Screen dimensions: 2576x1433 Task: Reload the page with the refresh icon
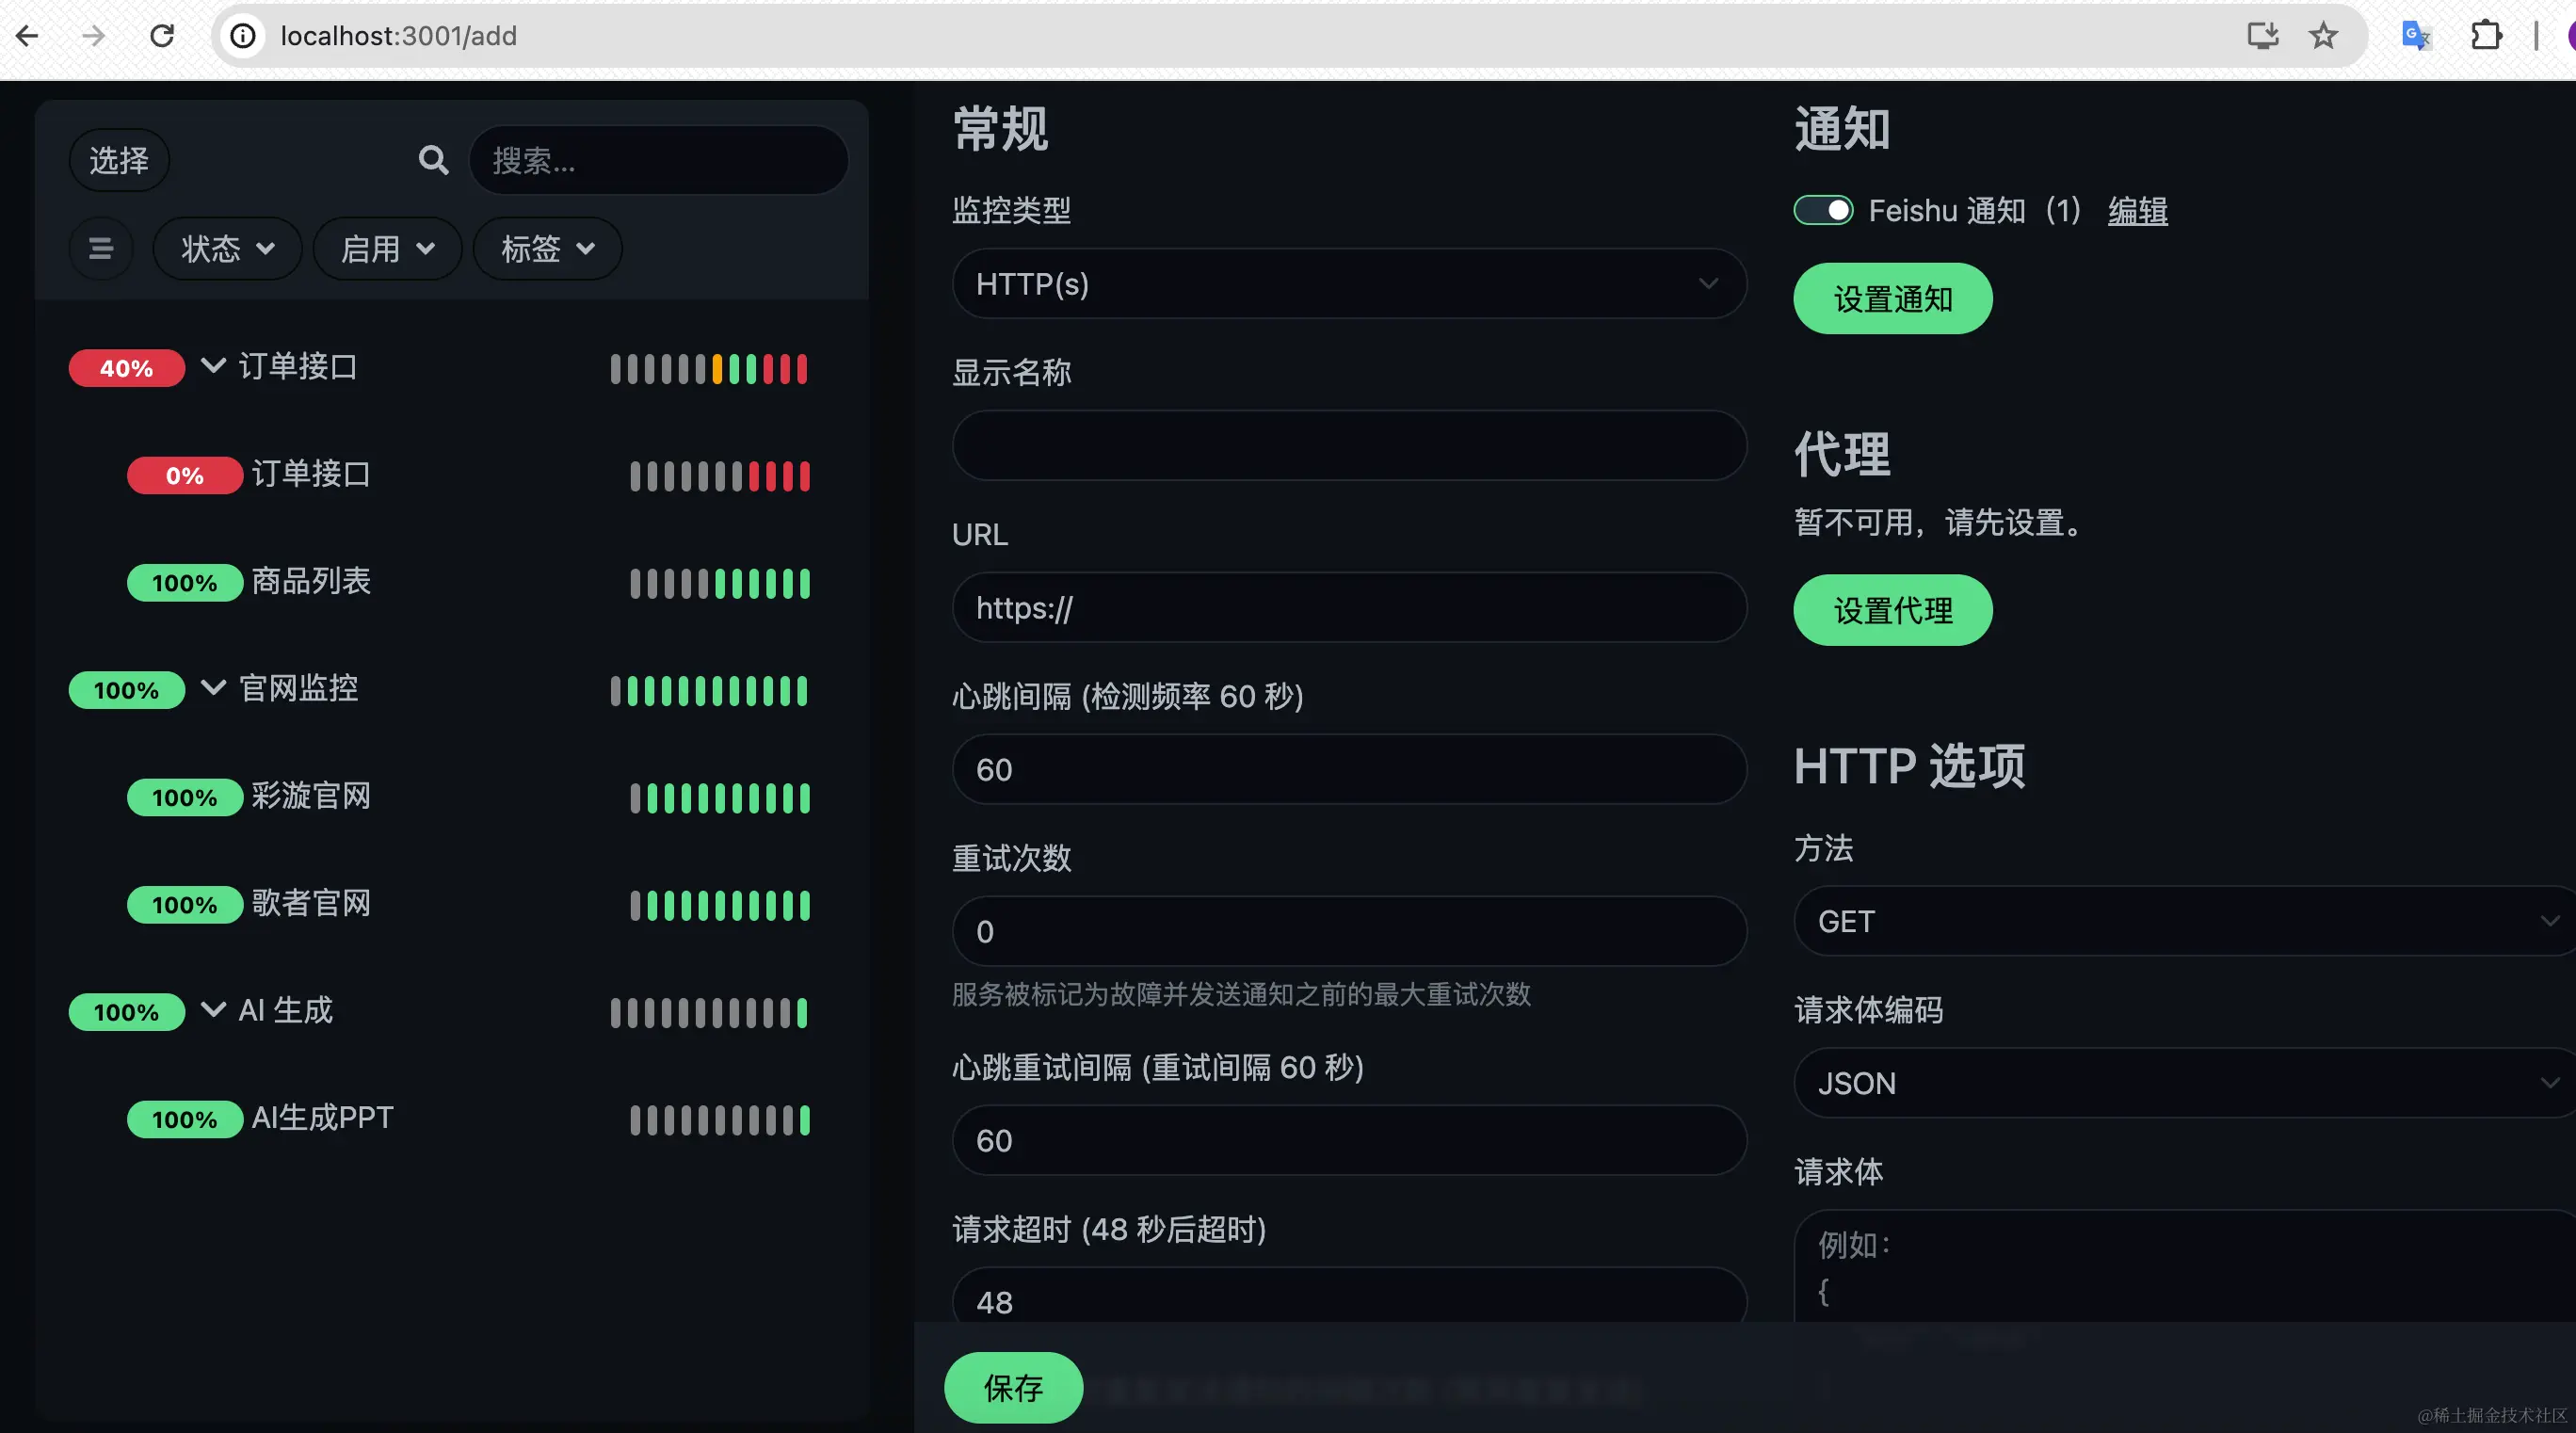[x=162, y=36]
